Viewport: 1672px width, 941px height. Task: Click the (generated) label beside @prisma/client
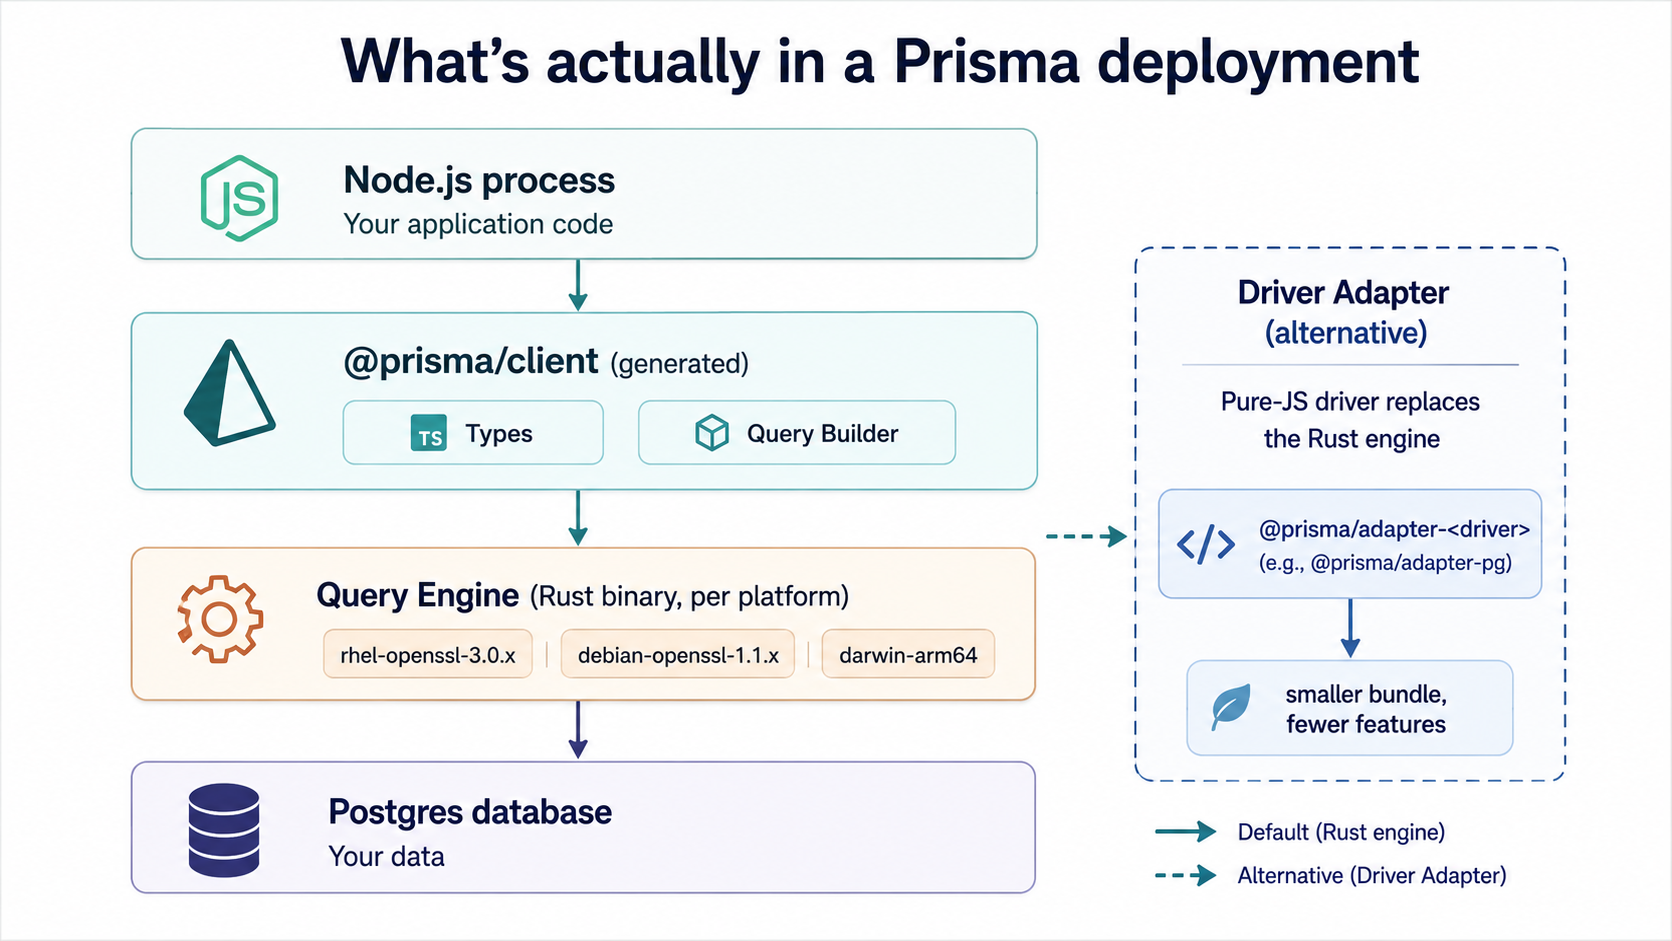(679, 364)
